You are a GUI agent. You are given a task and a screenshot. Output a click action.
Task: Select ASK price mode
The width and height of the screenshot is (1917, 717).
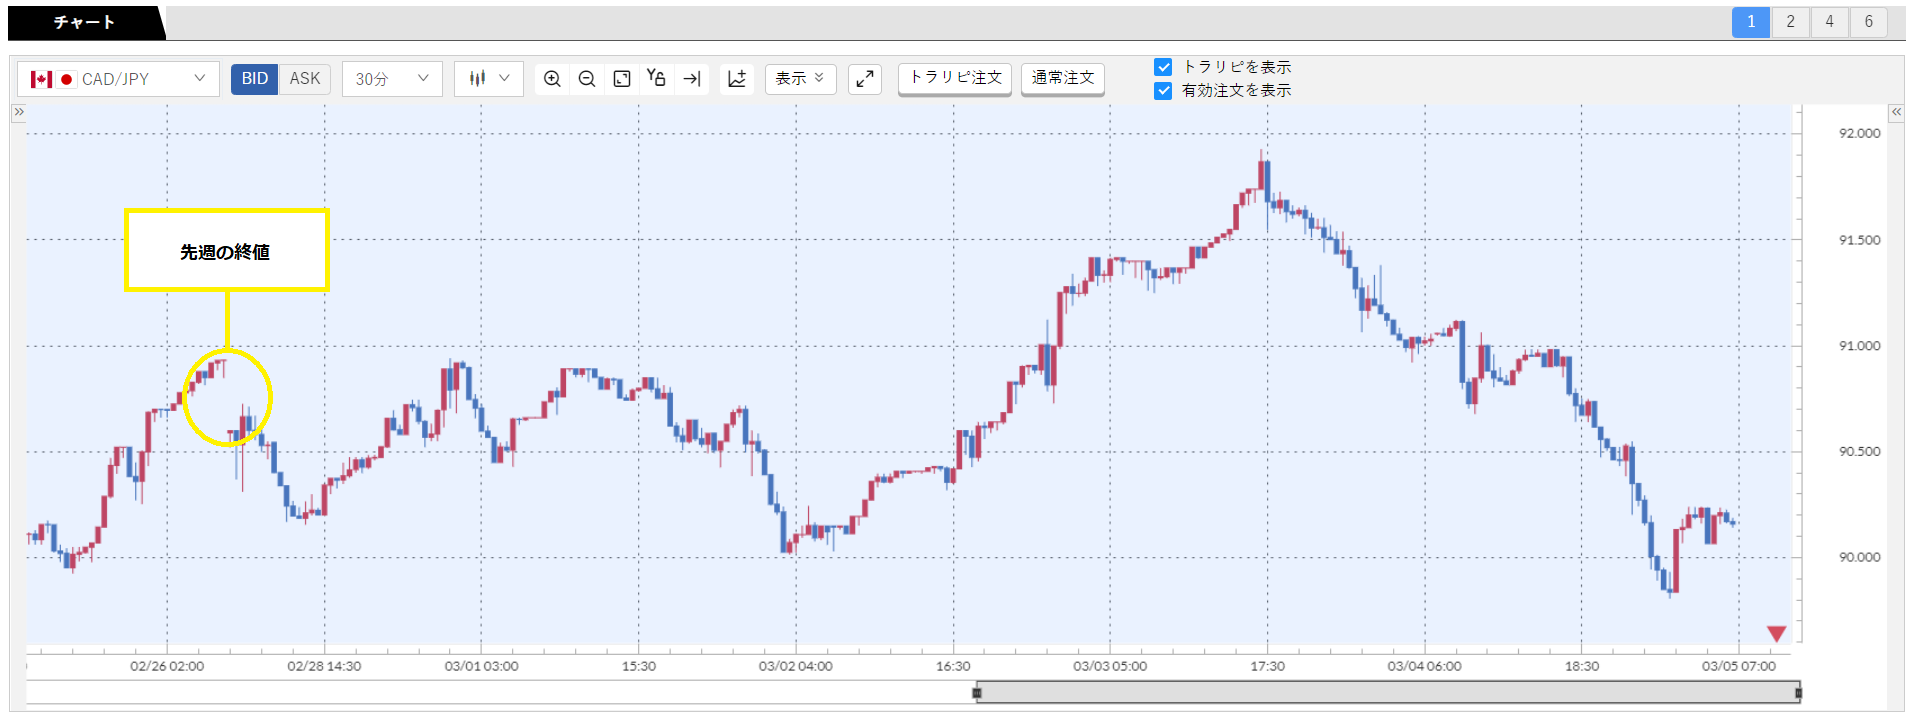pos(305,79)
